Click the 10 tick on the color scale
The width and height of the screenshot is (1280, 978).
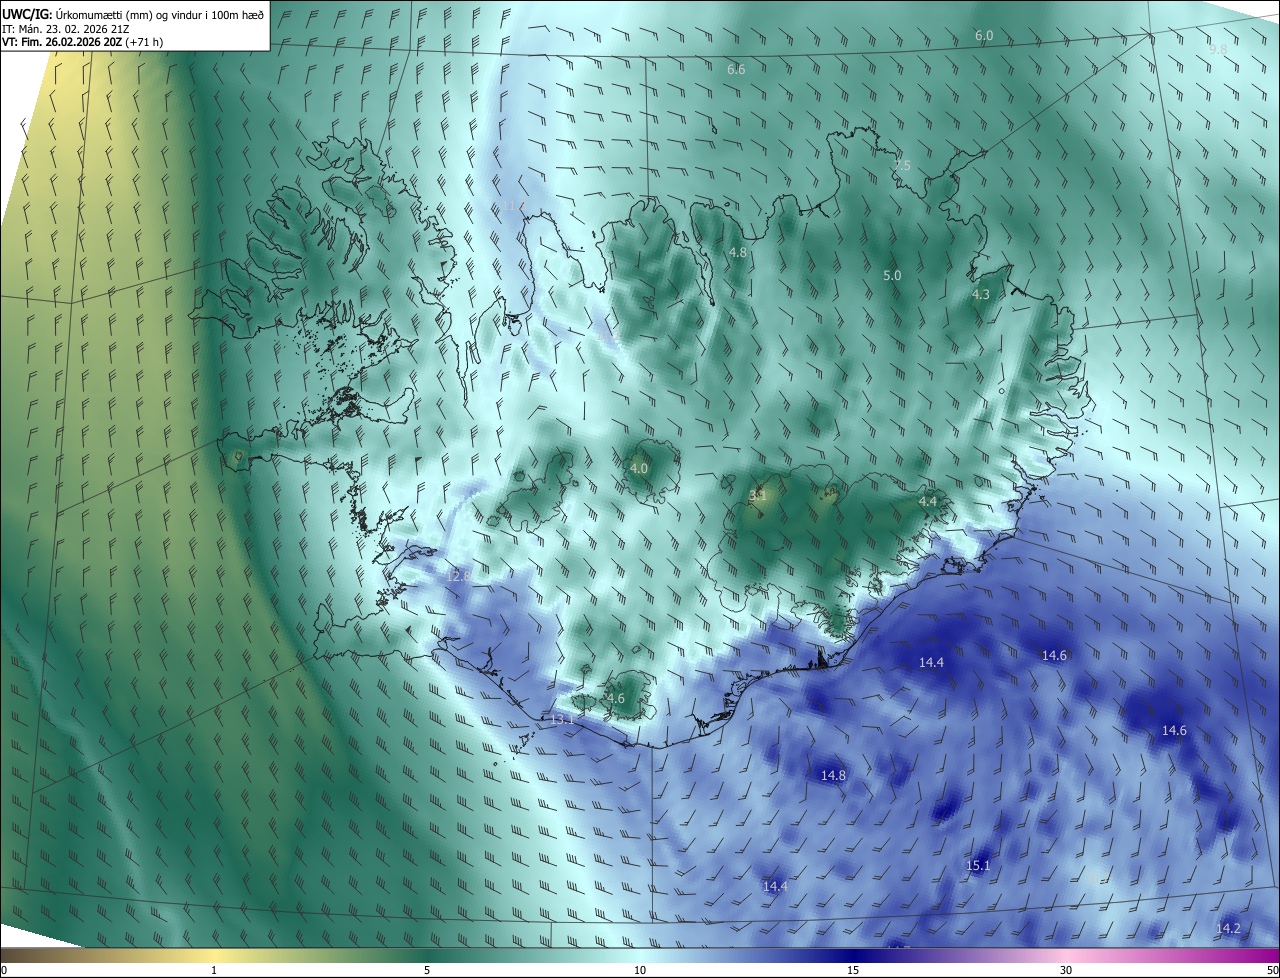coord(640,970)
